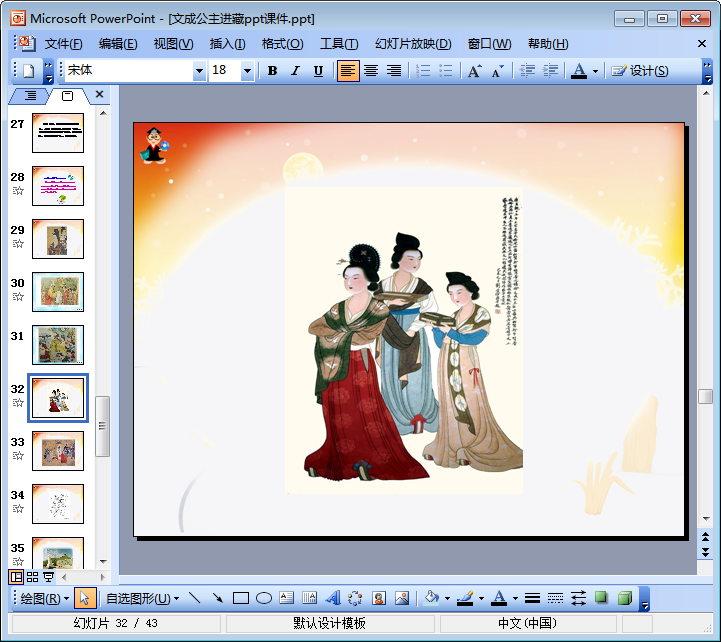Select slide 31 thumbnail
721x642 pixels.
point(58,345)
